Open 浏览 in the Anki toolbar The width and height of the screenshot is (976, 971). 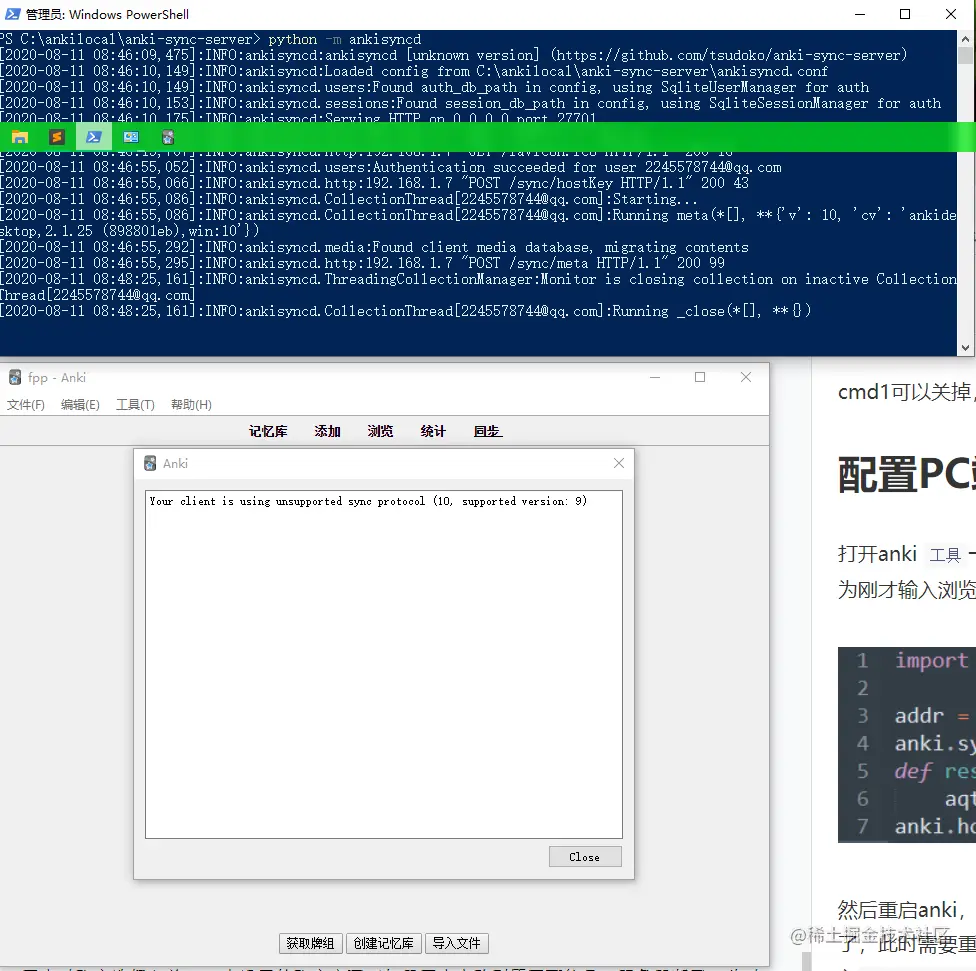(x=380, y=431)
